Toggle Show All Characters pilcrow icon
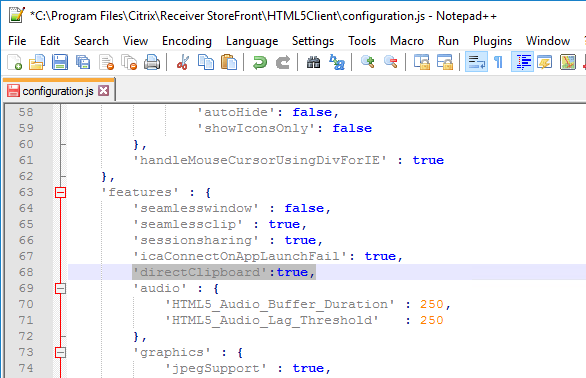 click(498, 62)
